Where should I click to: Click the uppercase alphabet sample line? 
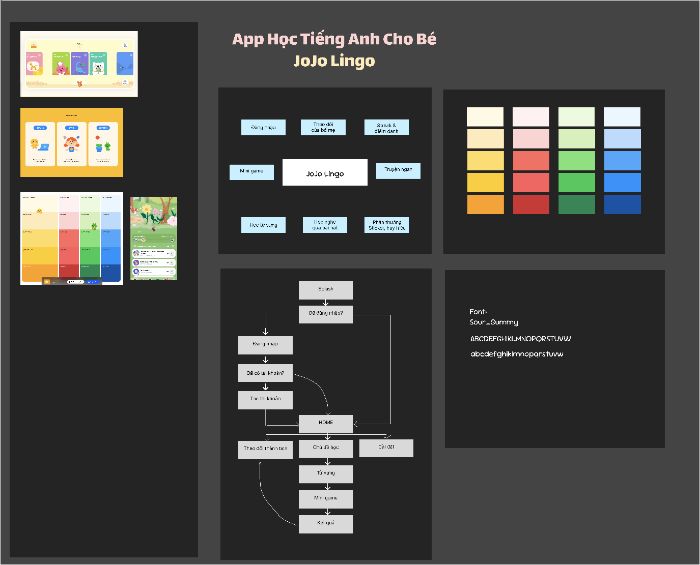tap(521, 339)
